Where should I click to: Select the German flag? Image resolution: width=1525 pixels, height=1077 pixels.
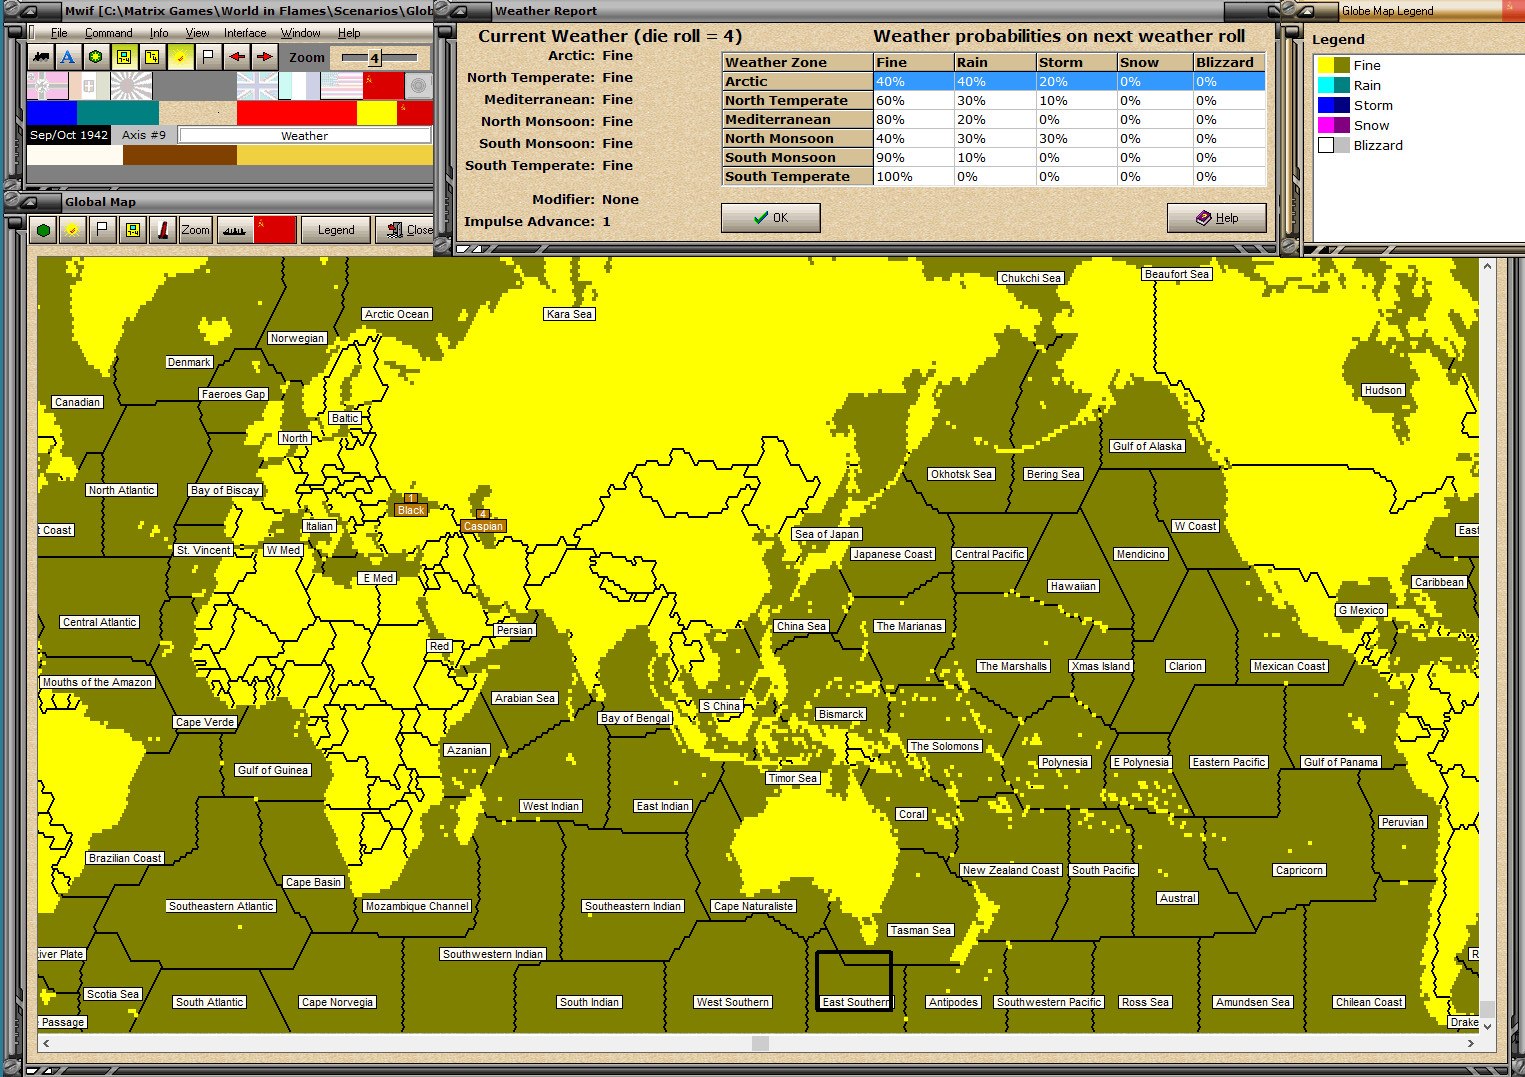pos(48,86)
